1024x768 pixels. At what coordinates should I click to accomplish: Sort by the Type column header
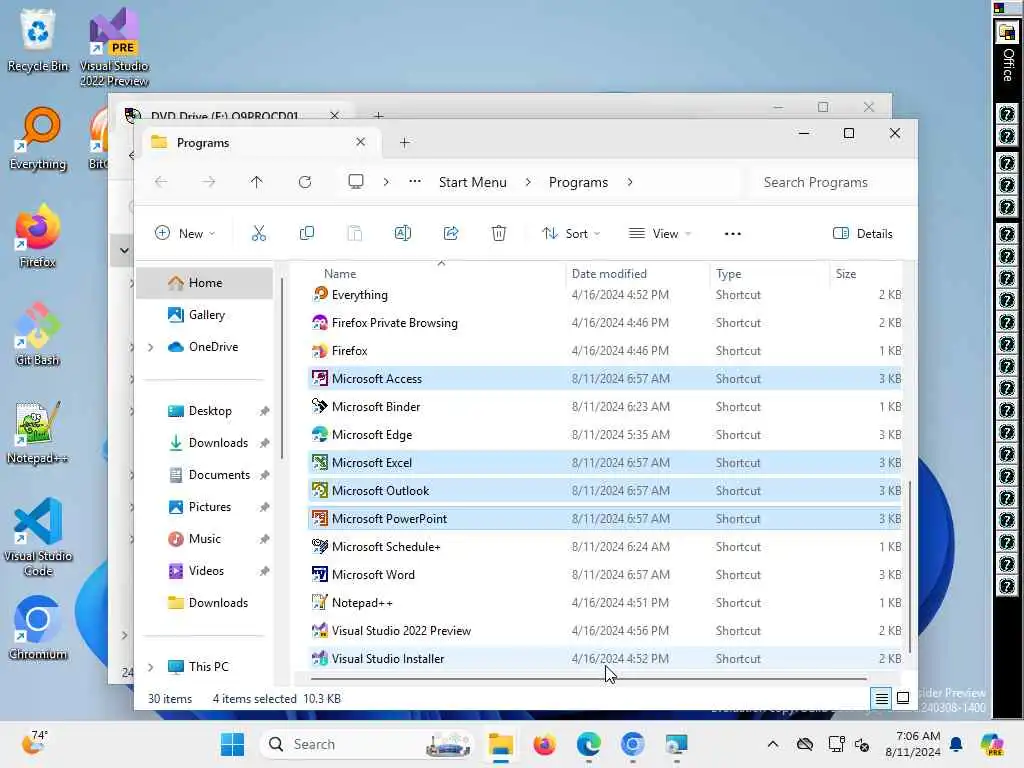coord(769,274)
